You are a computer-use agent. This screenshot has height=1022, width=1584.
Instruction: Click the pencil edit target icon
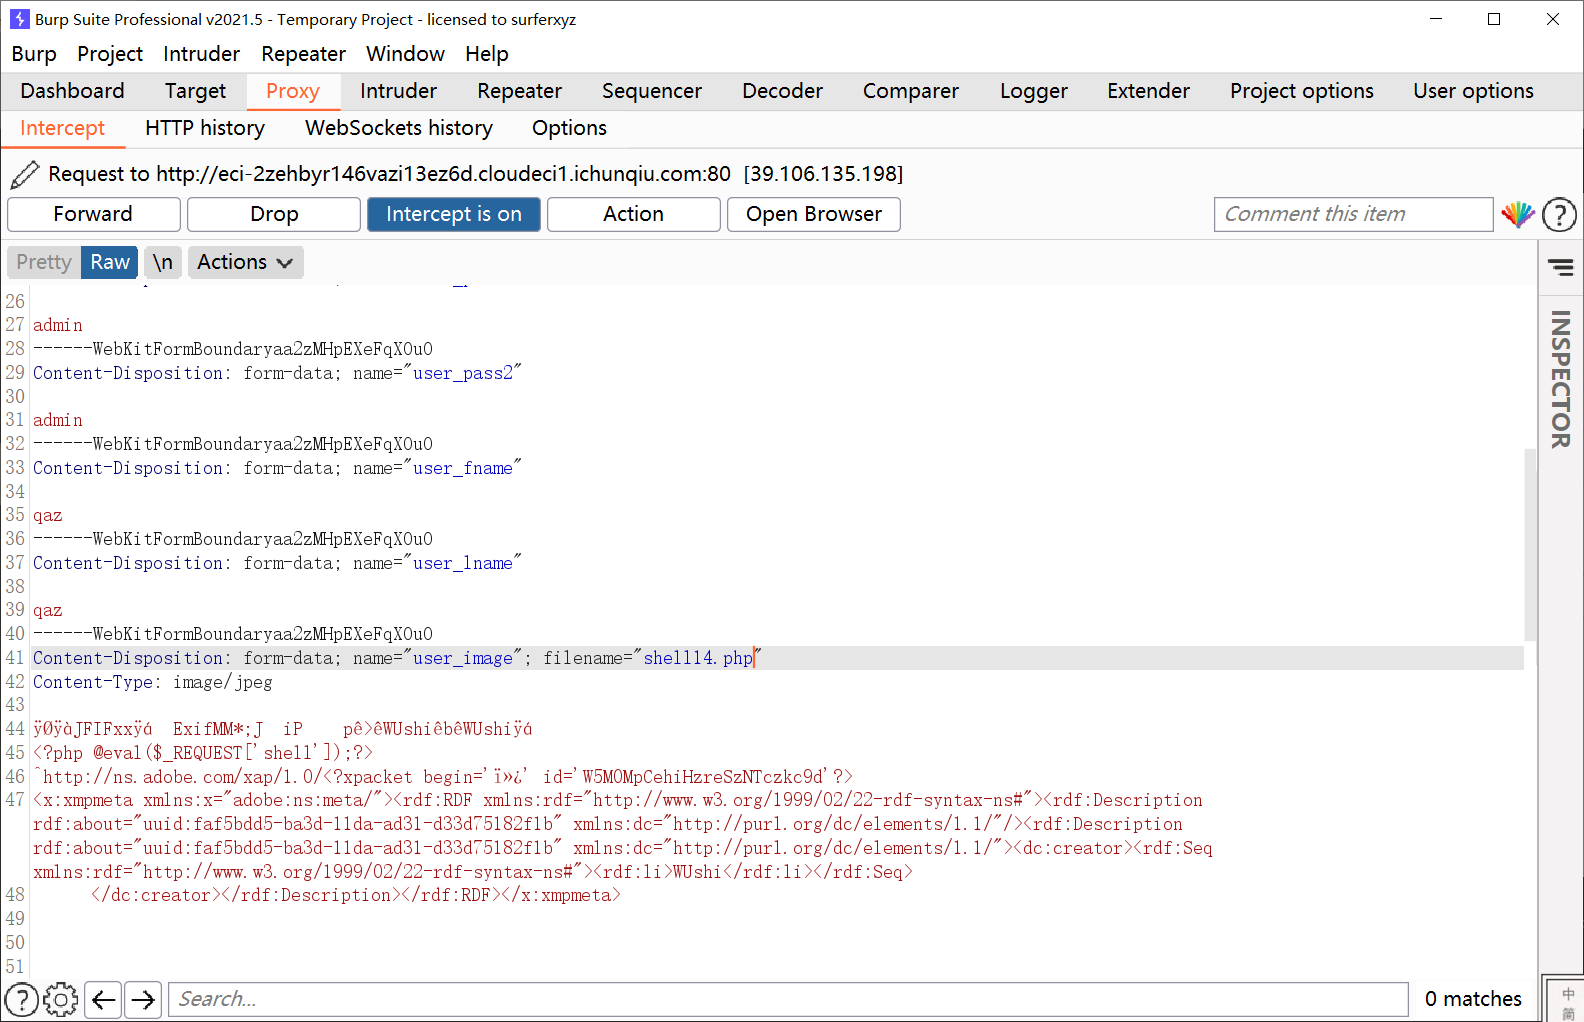[x=25, y=174]
